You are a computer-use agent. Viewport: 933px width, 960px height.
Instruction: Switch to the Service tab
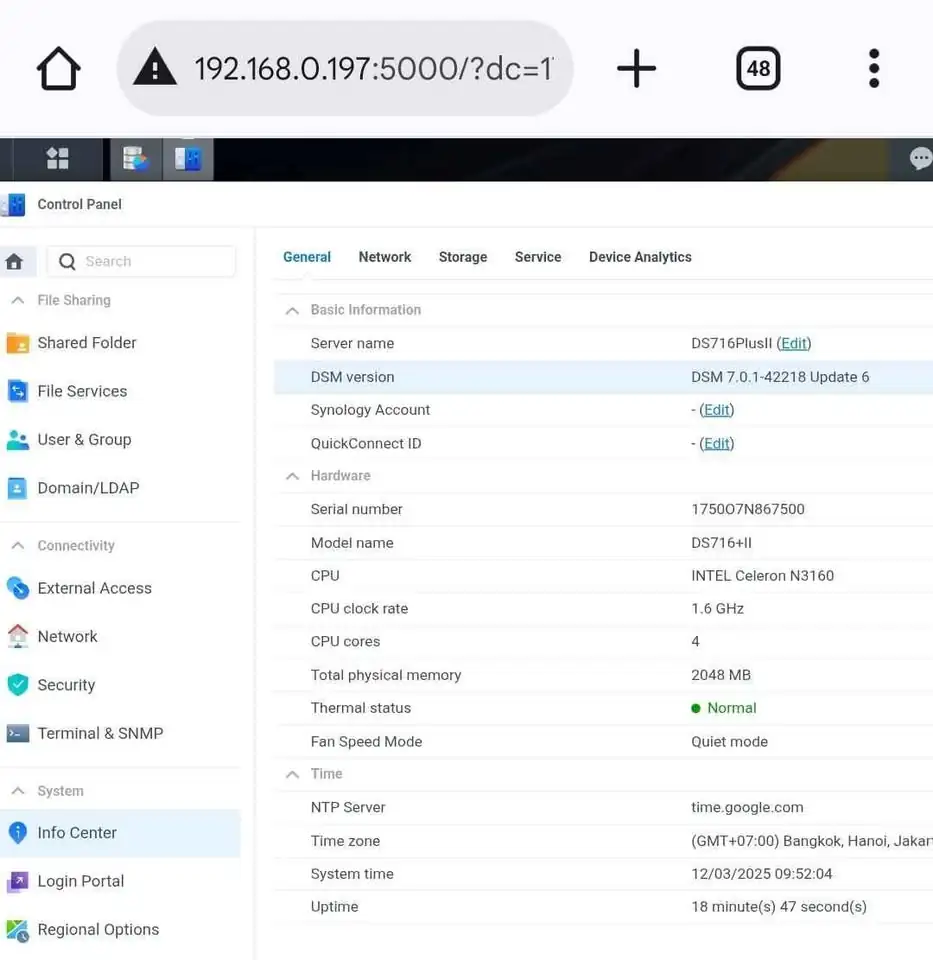[538, 257]
